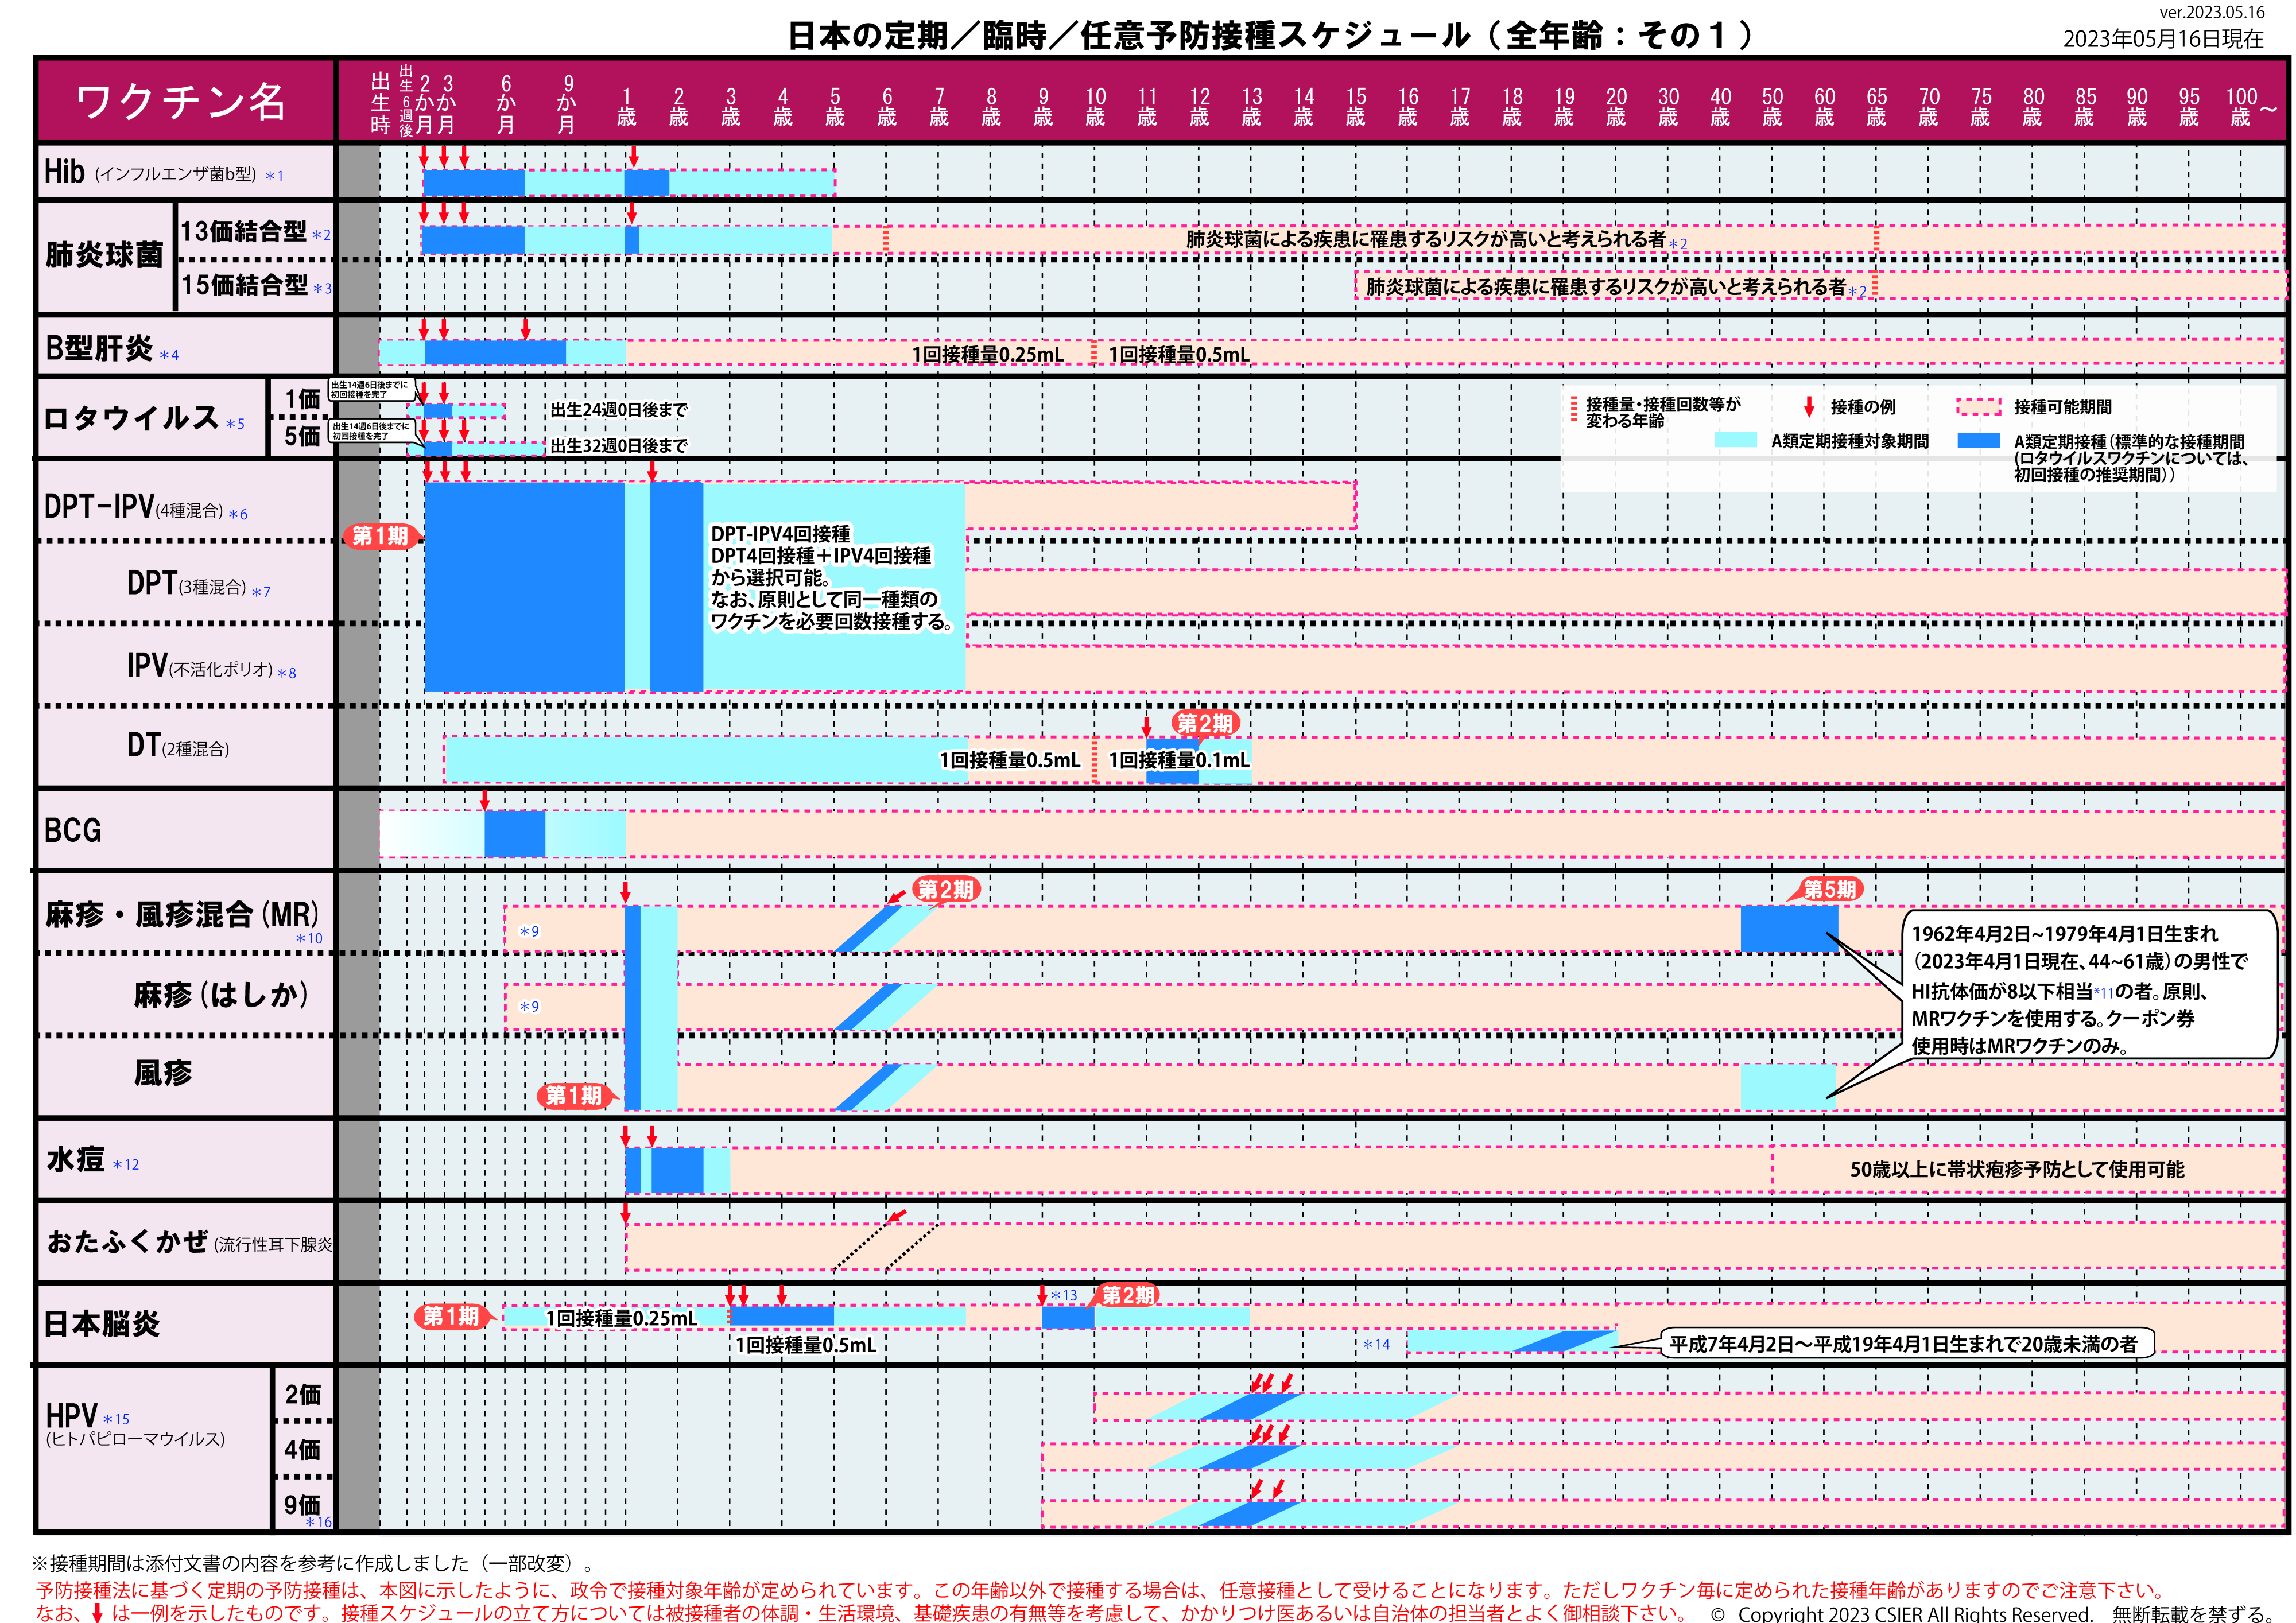Click the date 2023年05月16日現在
2296x1623 pixels.
pyautogui.click(x=2163, y=39)
